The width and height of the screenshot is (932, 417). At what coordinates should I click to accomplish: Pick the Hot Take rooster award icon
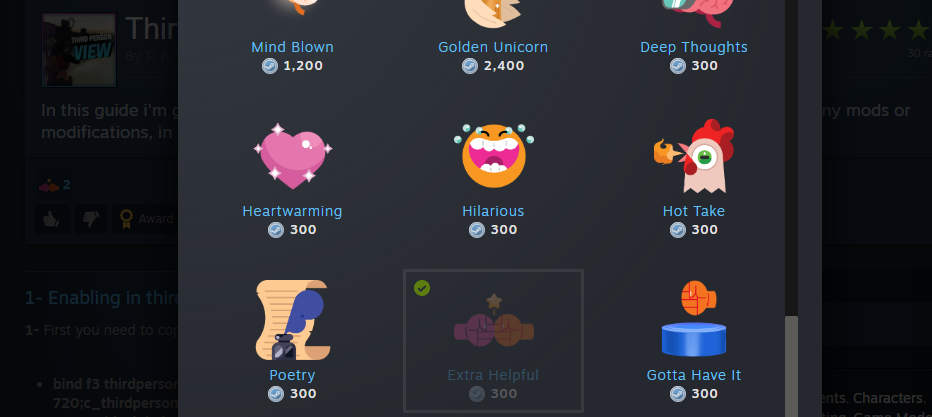click(694, 156)
